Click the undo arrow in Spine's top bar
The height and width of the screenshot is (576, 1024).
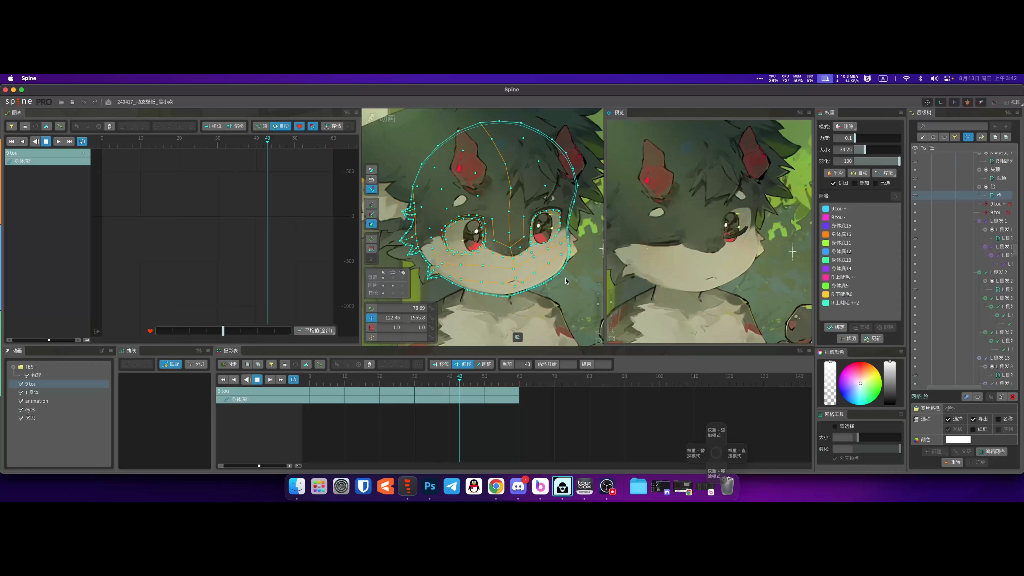[83, 102]
